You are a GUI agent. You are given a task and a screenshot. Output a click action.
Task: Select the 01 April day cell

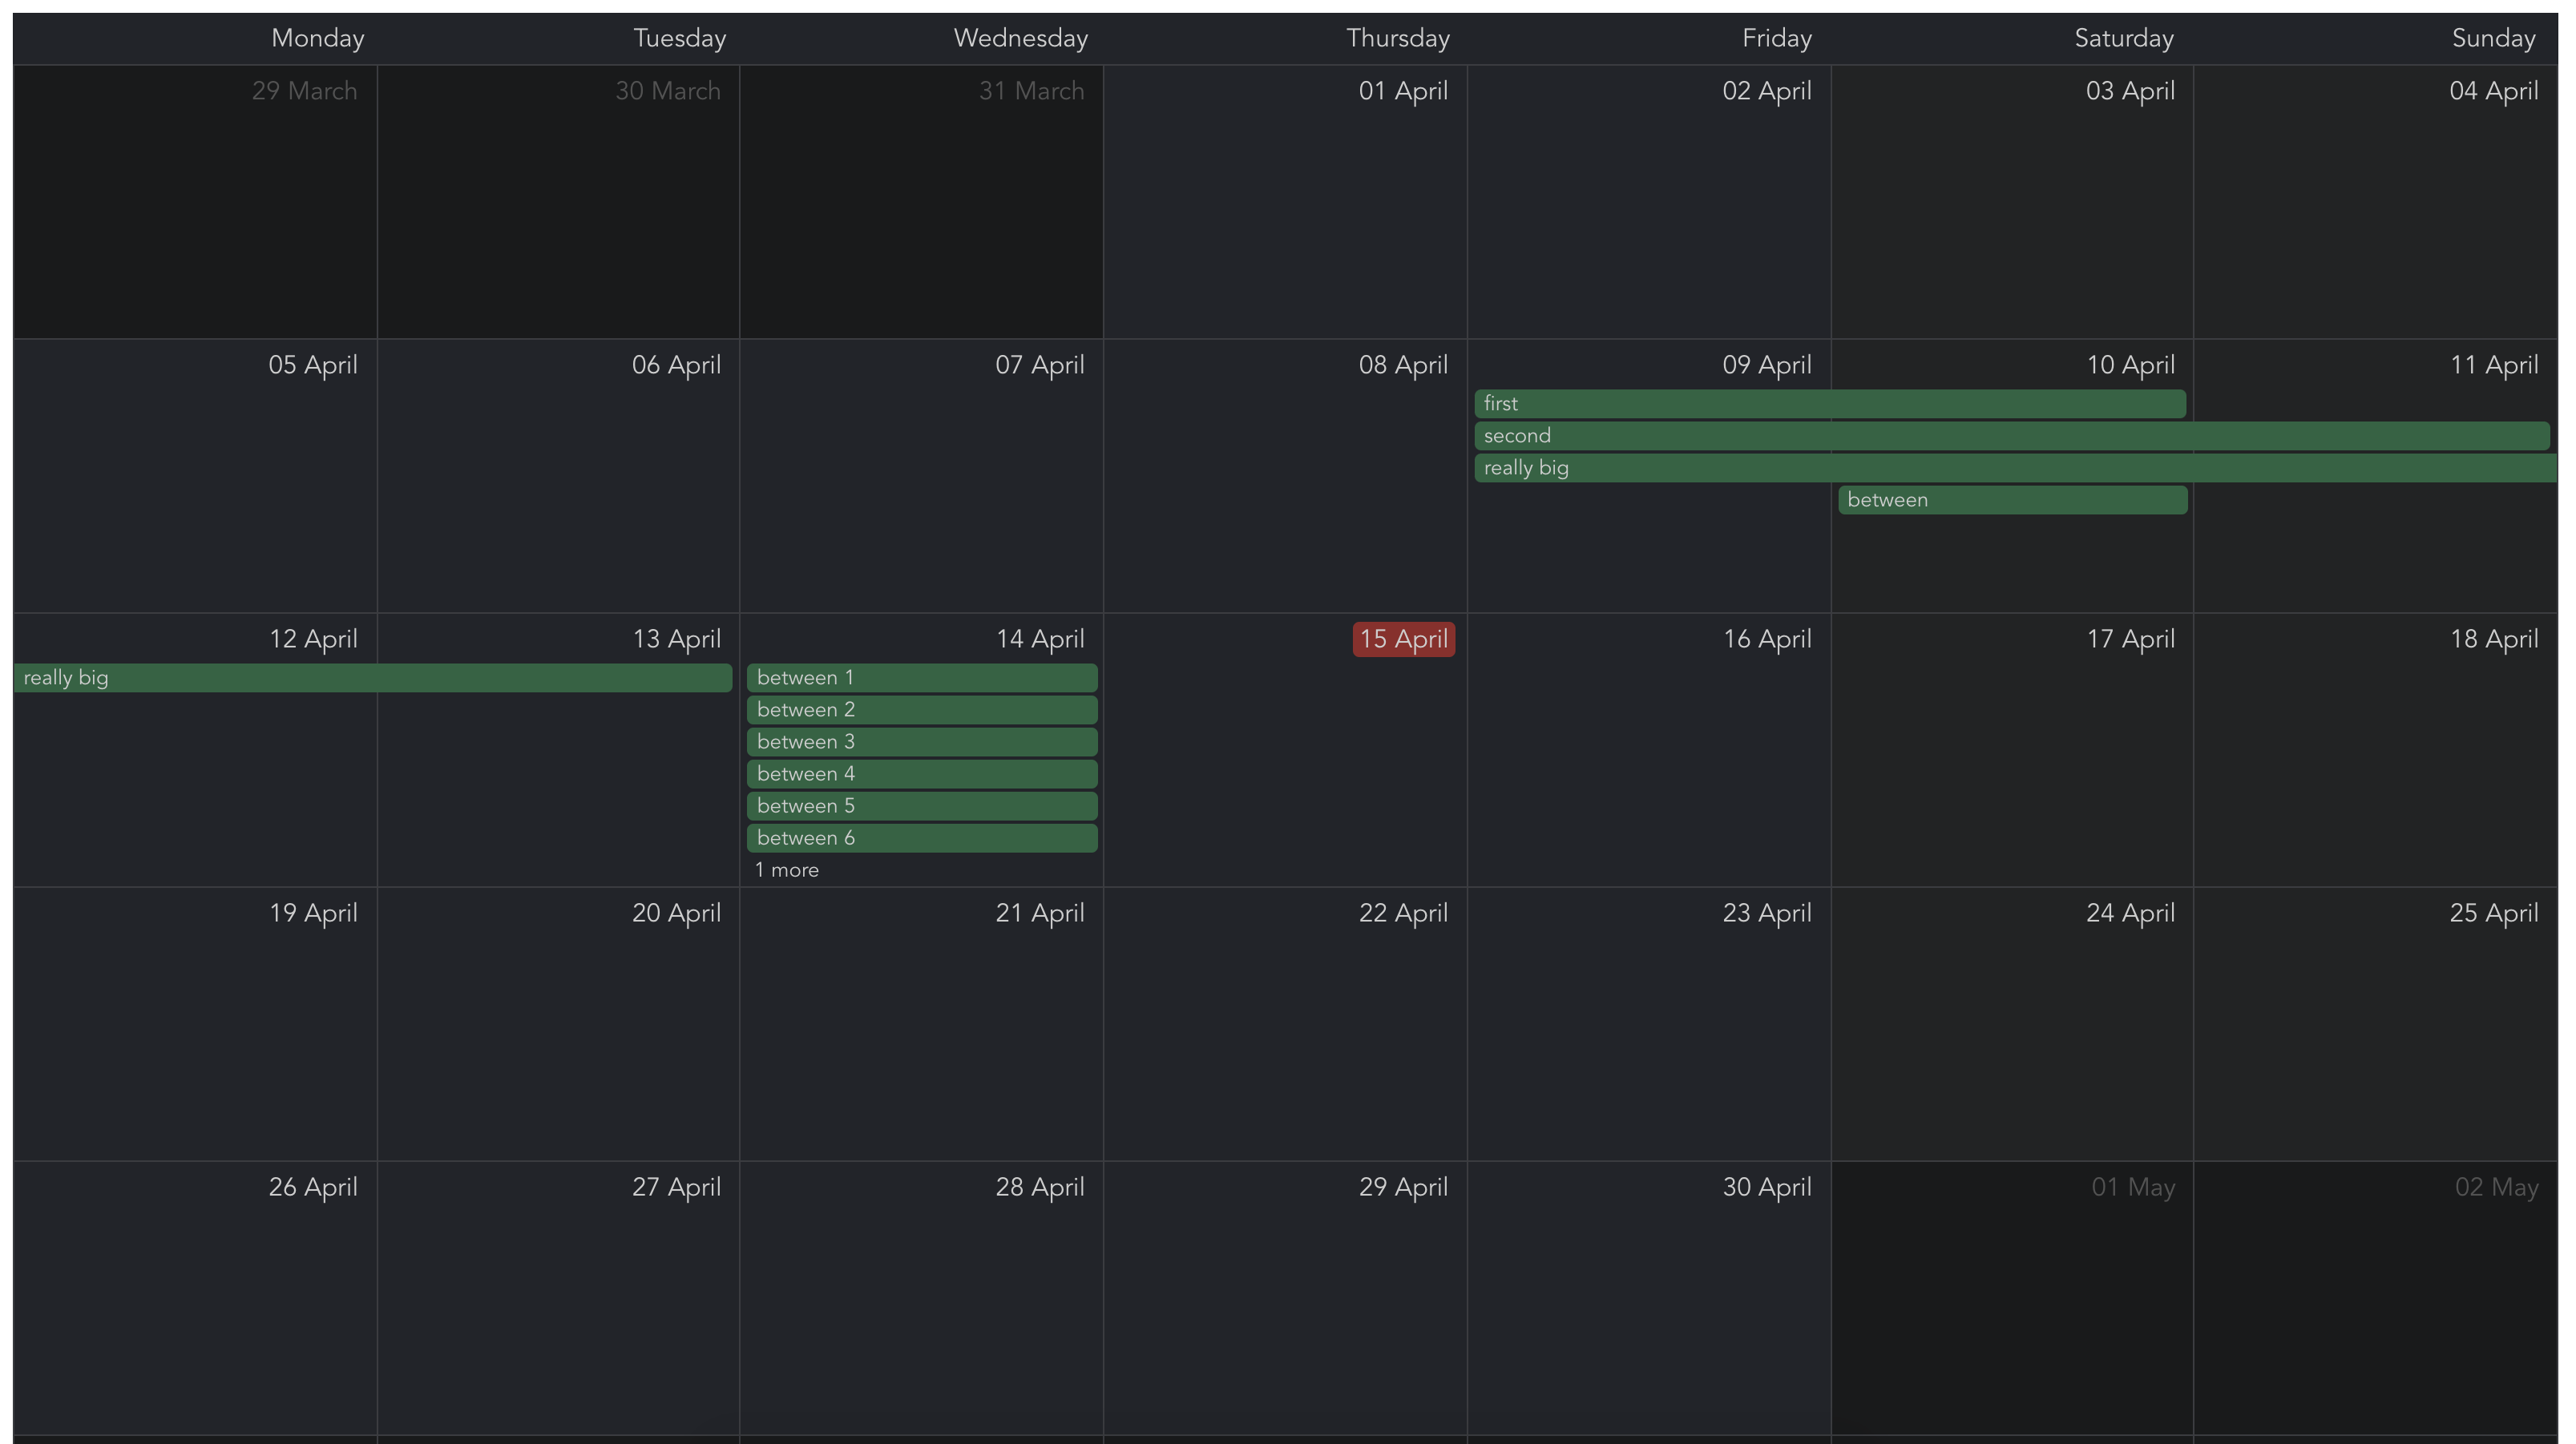[1285, 210]
